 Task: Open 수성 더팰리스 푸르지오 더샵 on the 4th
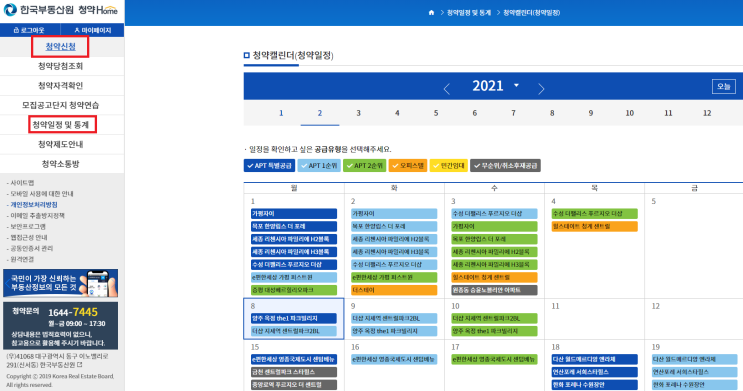595,214
